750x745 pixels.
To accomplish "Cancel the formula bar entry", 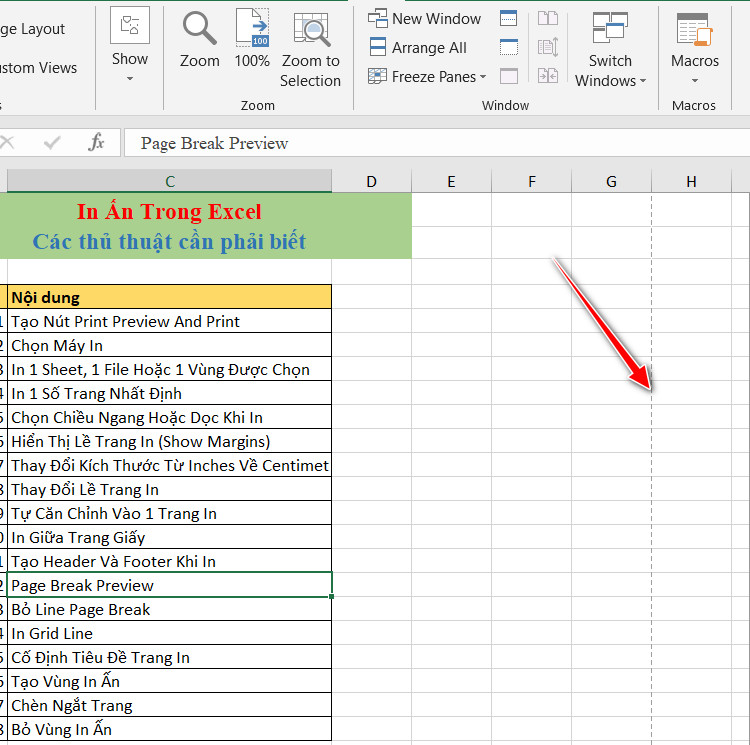I will (x=7, y=142).
